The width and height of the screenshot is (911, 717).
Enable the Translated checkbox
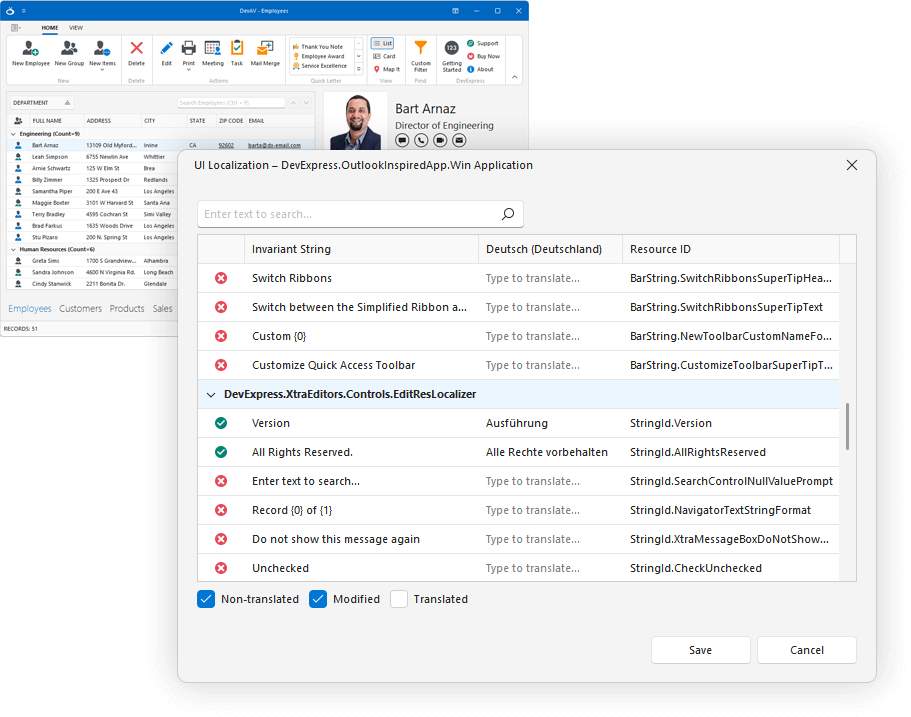click(x=399, y=599)
